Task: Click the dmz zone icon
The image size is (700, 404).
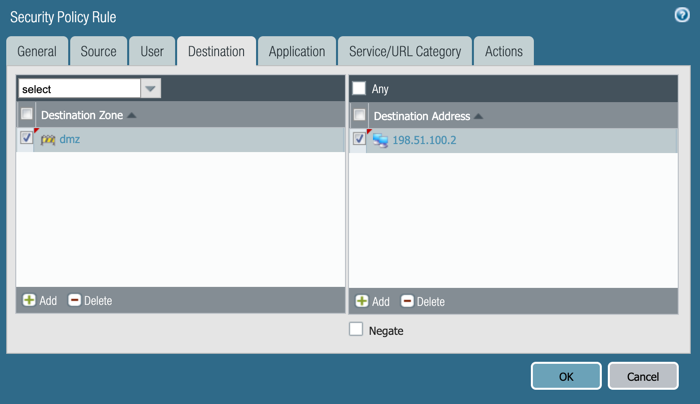Action: point(48,140)
